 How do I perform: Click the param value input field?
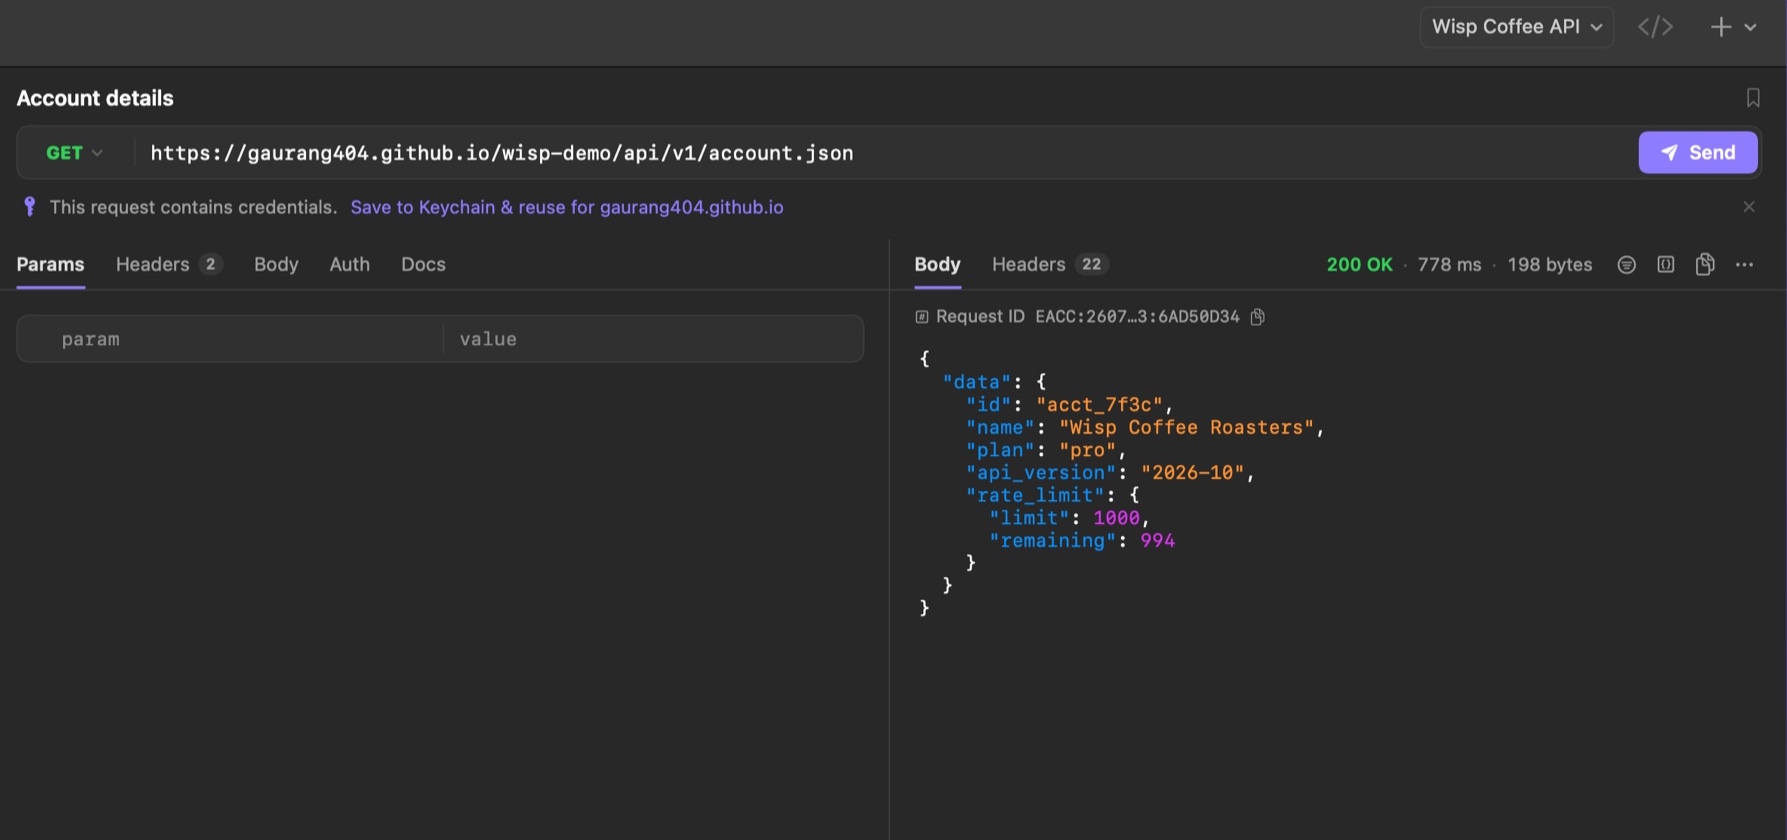pos(653,339)
